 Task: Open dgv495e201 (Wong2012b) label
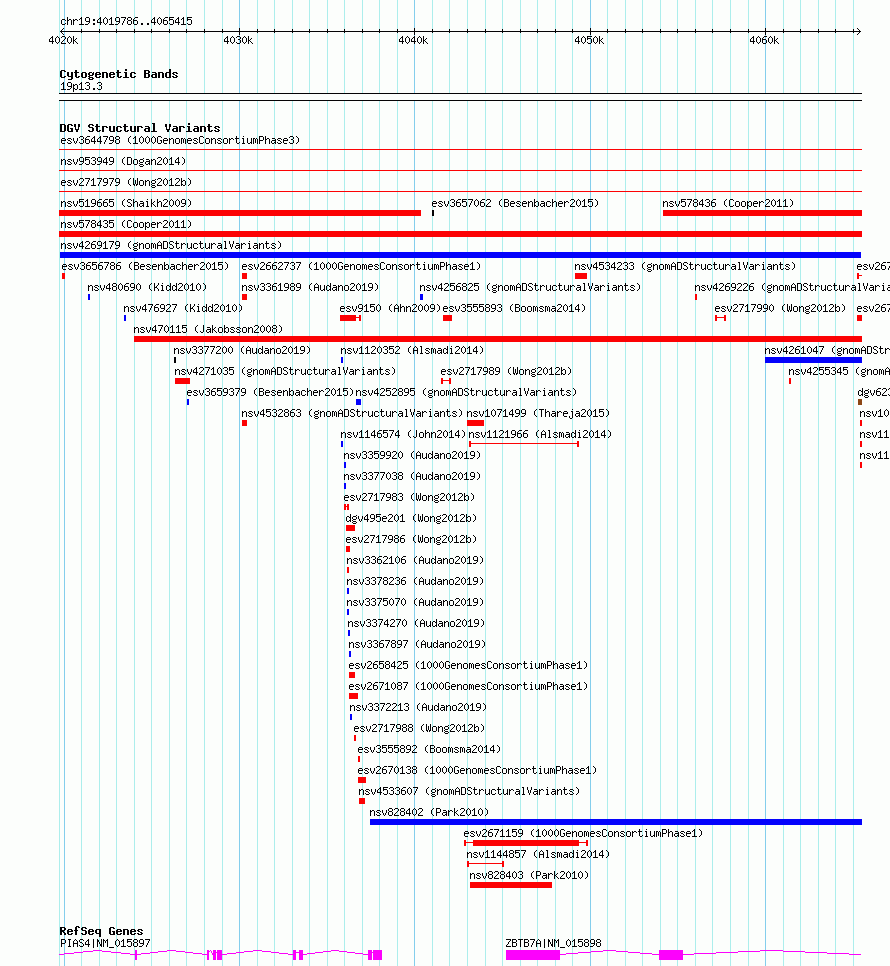coord(411,518)
